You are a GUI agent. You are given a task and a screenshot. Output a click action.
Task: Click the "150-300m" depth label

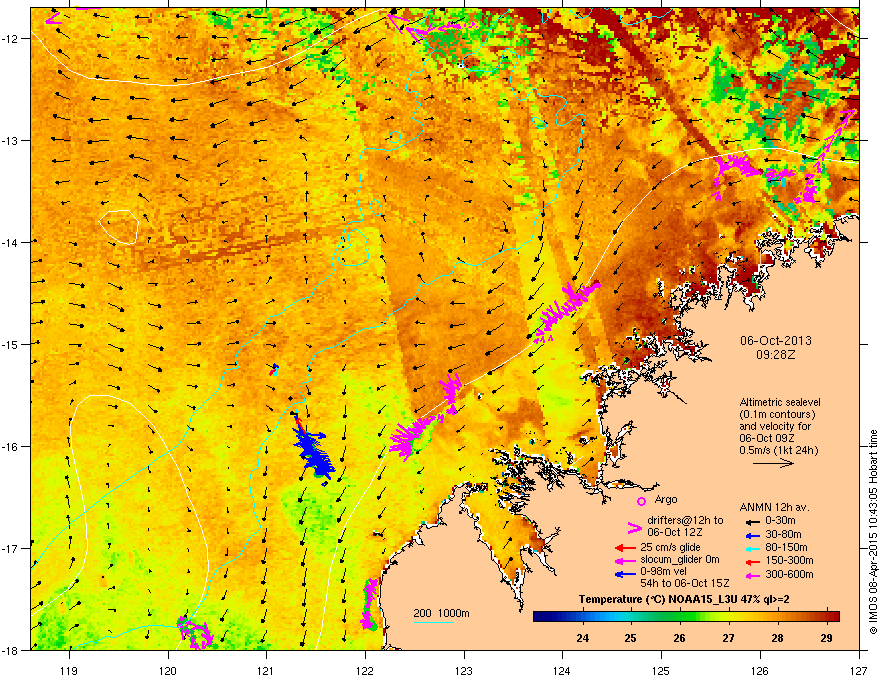789,560
